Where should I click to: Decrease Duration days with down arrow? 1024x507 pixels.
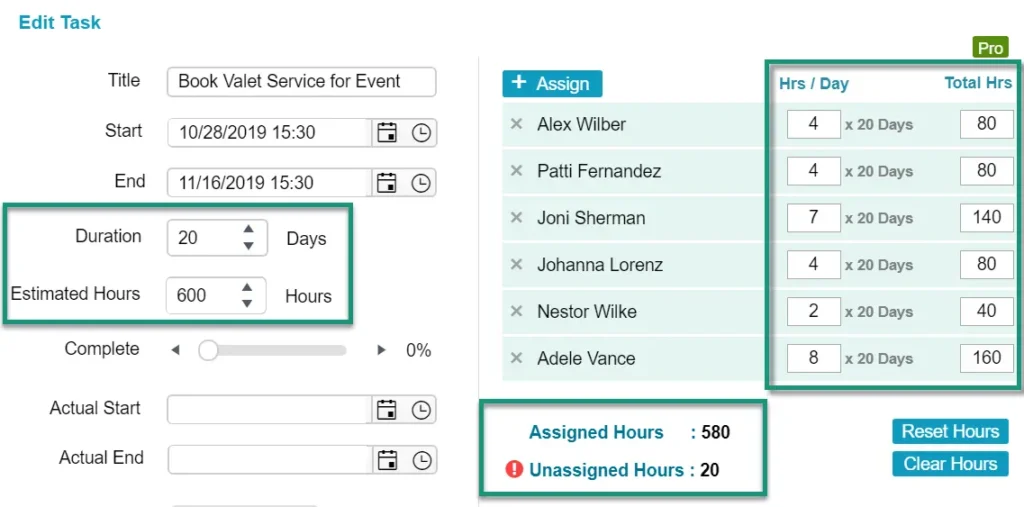(248, 245)
